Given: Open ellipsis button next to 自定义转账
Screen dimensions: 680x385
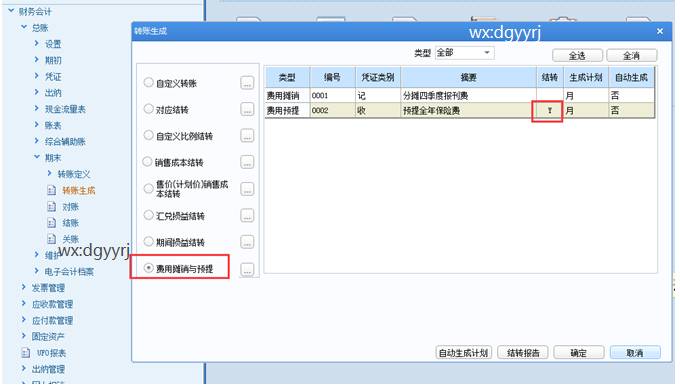Looking at the screenshot, I should [247, 83].
